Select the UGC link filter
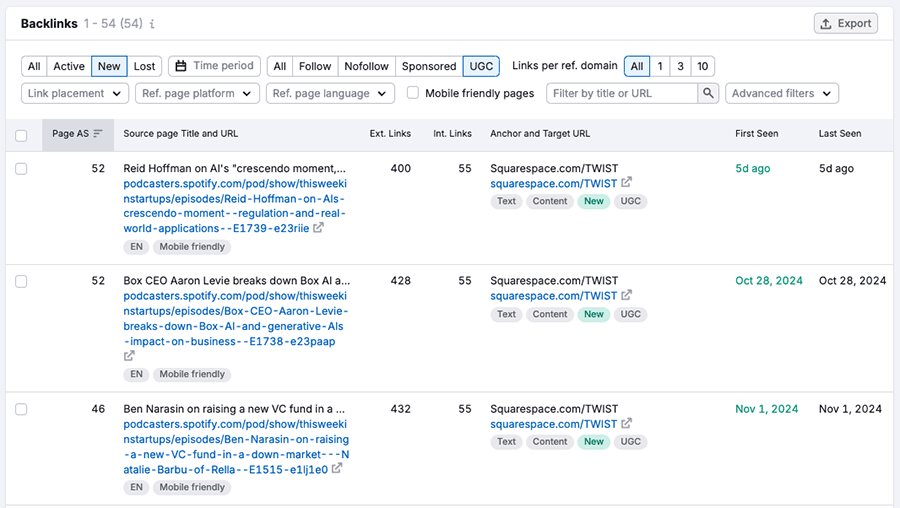This screenshot has height=508, width=900. 481,66
